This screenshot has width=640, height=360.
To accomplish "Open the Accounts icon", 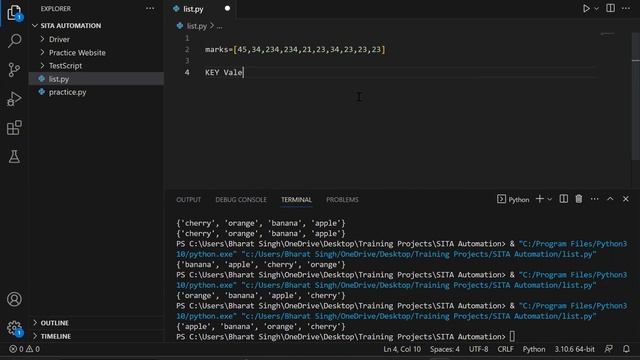I will click(14, 299).
